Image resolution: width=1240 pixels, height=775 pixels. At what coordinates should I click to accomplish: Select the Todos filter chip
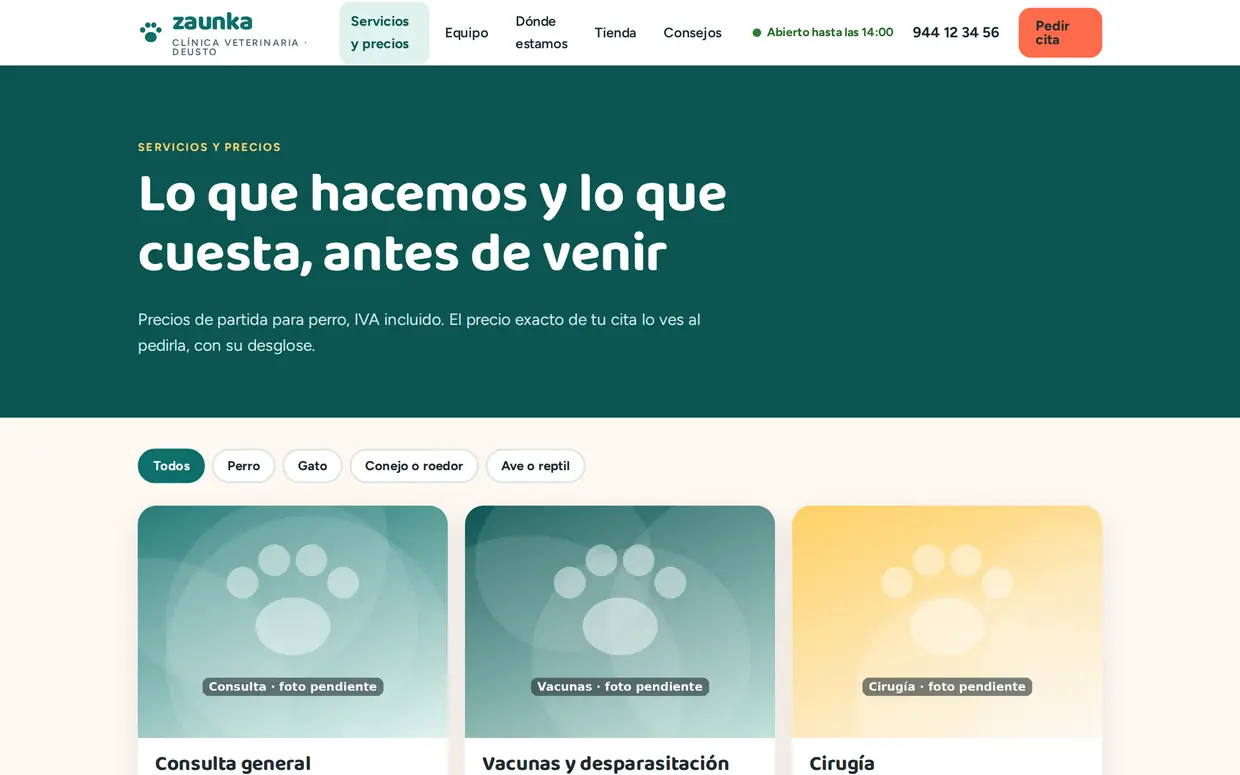(171, 466)
